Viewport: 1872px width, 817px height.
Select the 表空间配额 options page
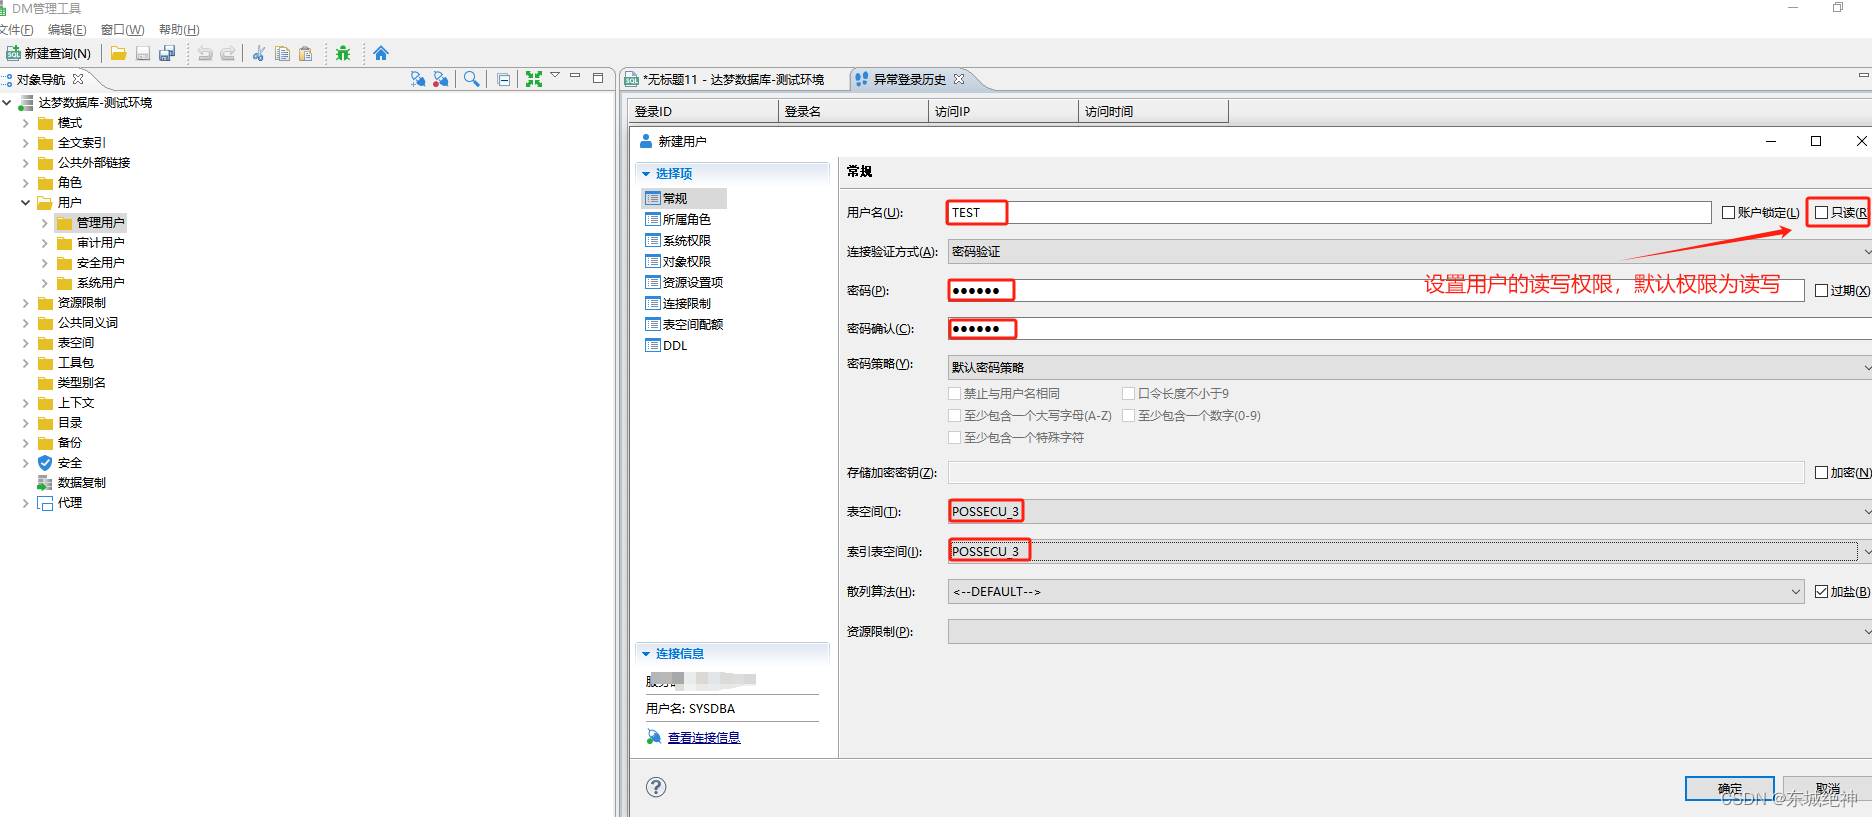pyautogui.click(x=684, y=324)
